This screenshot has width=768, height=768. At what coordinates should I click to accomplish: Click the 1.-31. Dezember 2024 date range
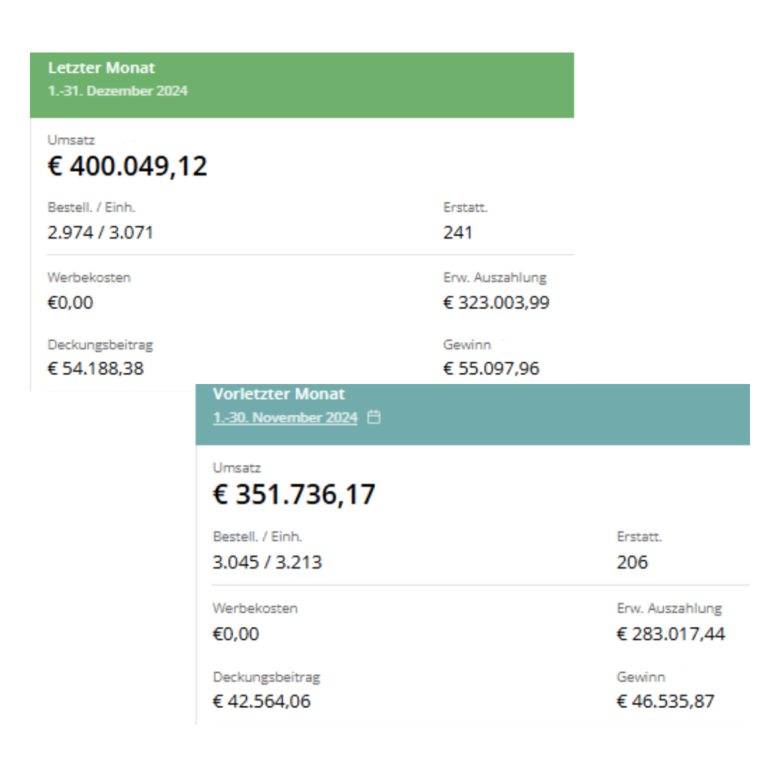(x=118, y=91)
